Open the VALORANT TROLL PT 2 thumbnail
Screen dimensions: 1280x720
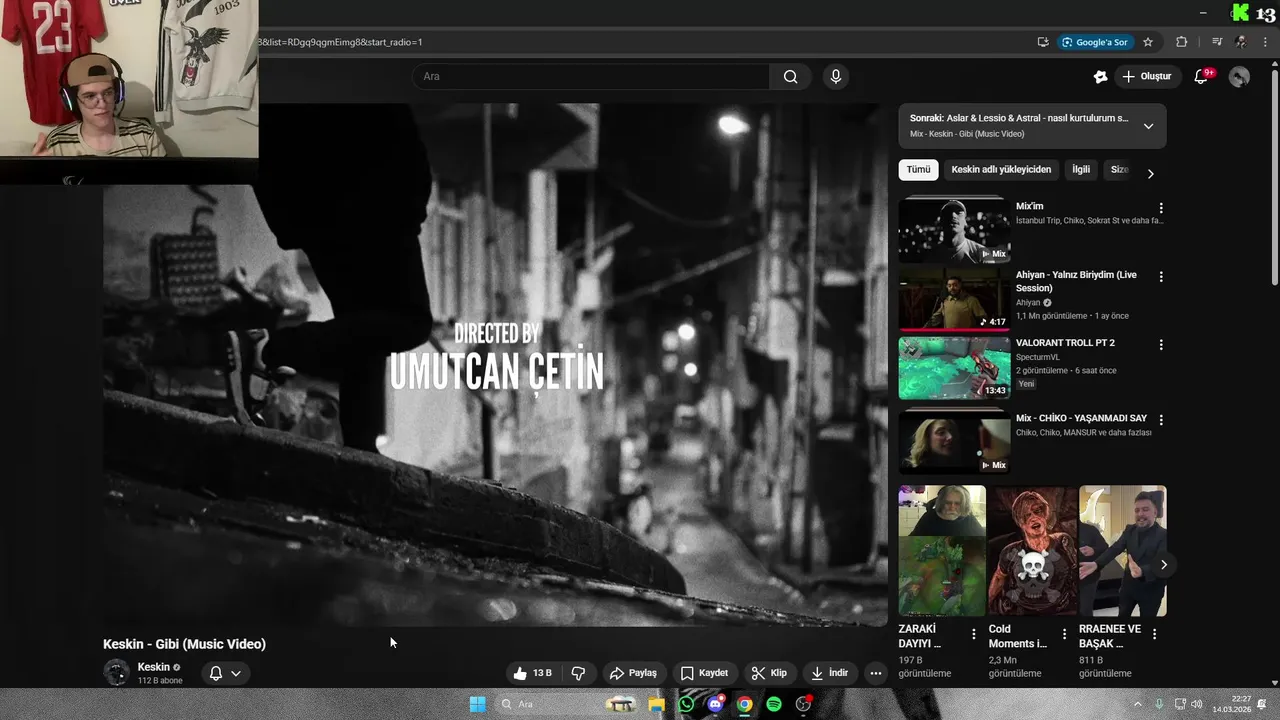click(x=954, y=367)
